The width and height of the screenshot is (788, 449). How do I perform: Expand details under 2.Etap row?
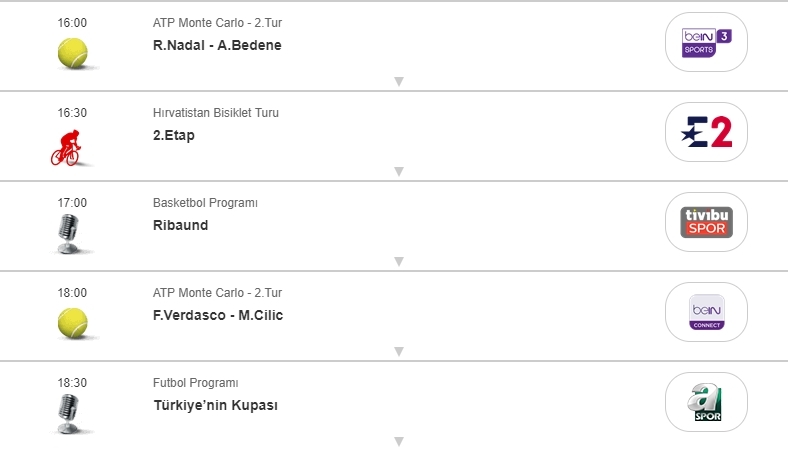pyautogui.click(x=398, y=172)
